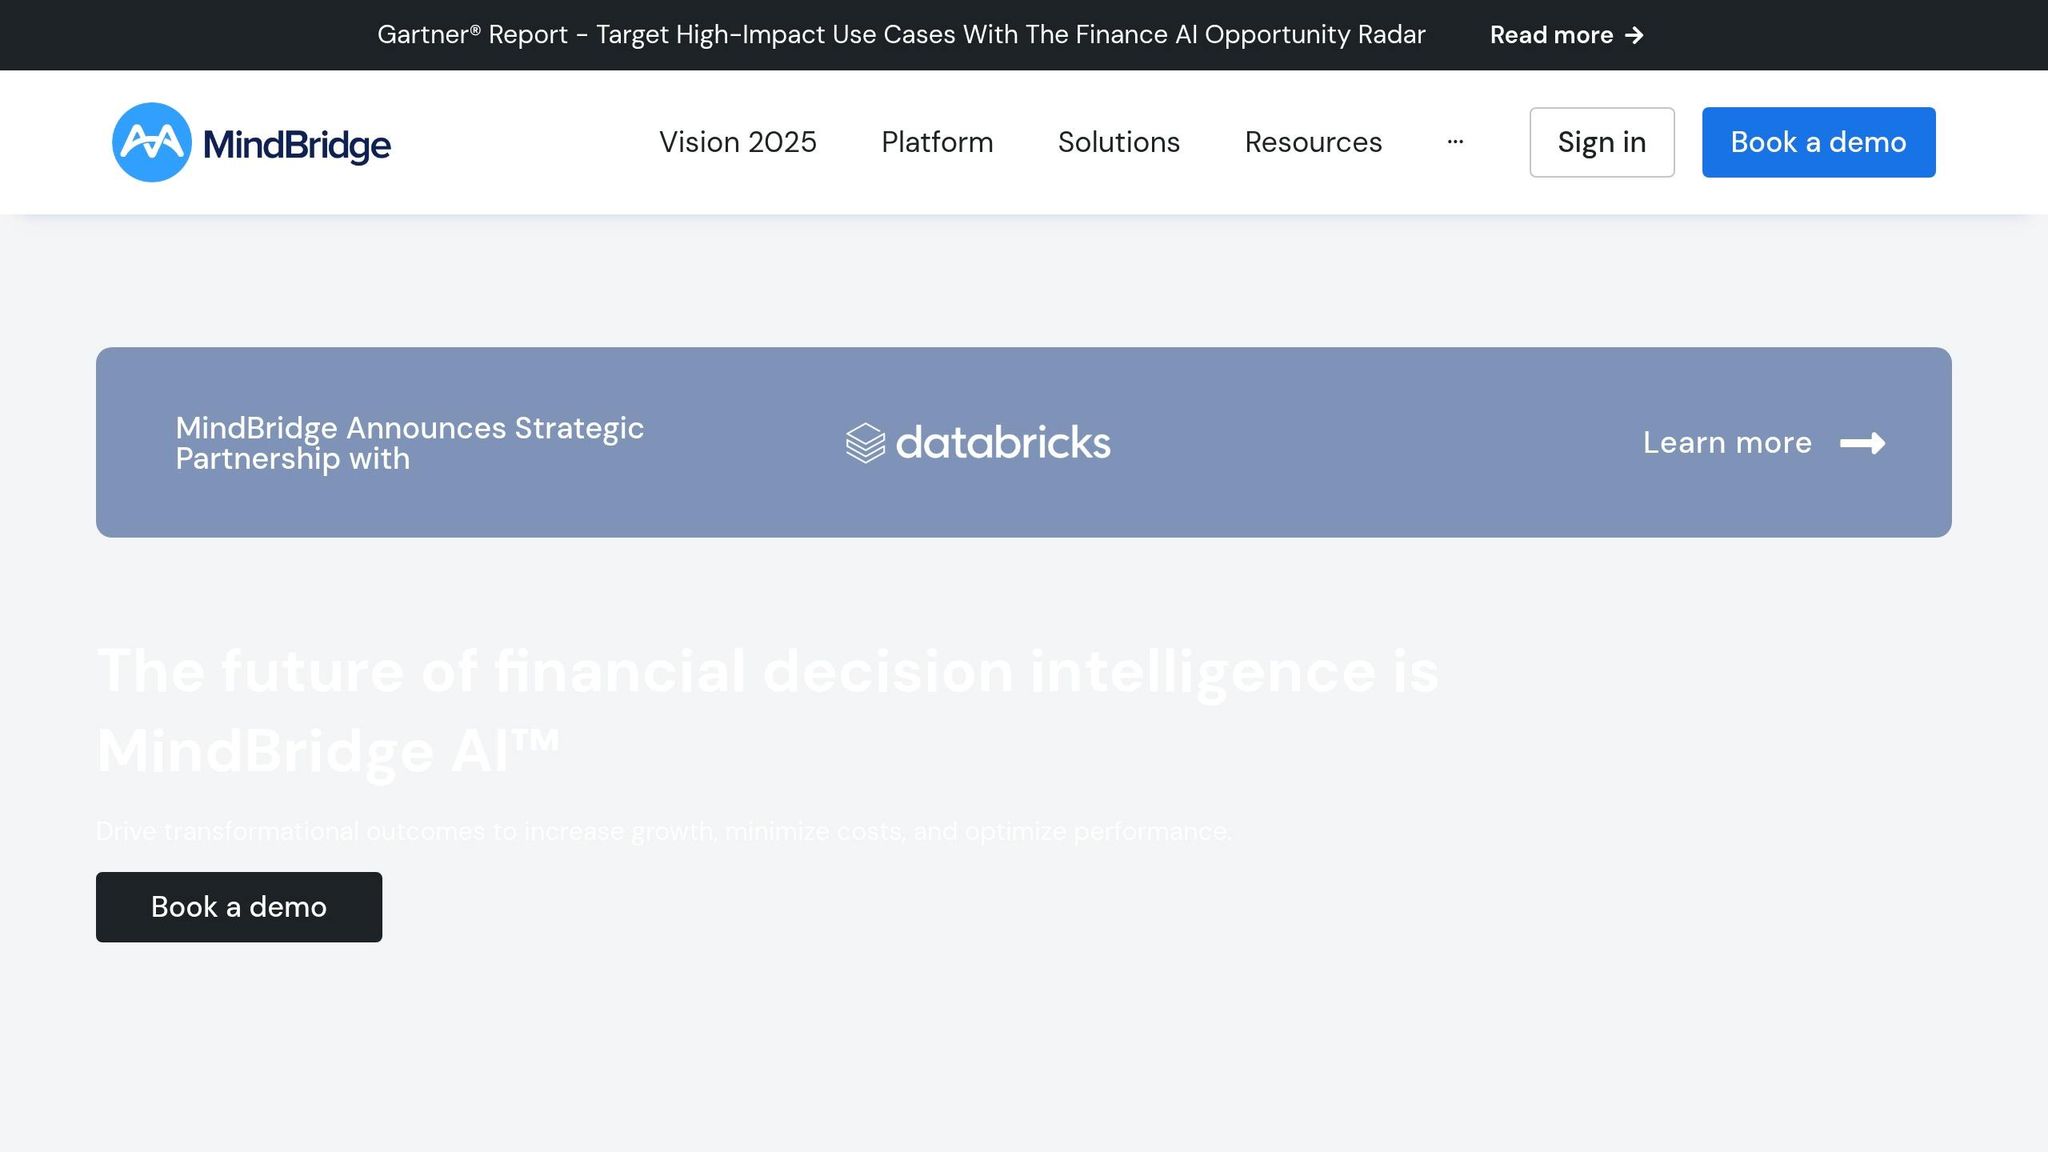Click Read more in top banner

pos(1551,35)
